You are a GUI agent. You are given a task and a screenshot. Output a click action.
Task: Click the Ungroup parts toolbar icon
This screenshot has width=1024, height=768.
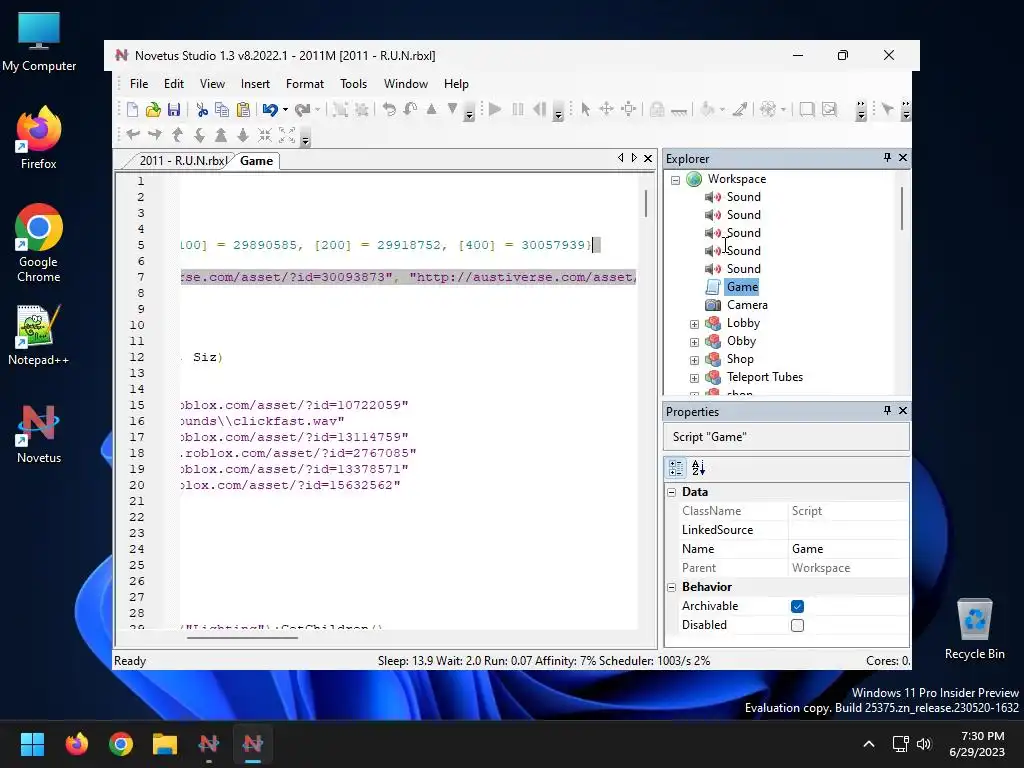(362, 110)
